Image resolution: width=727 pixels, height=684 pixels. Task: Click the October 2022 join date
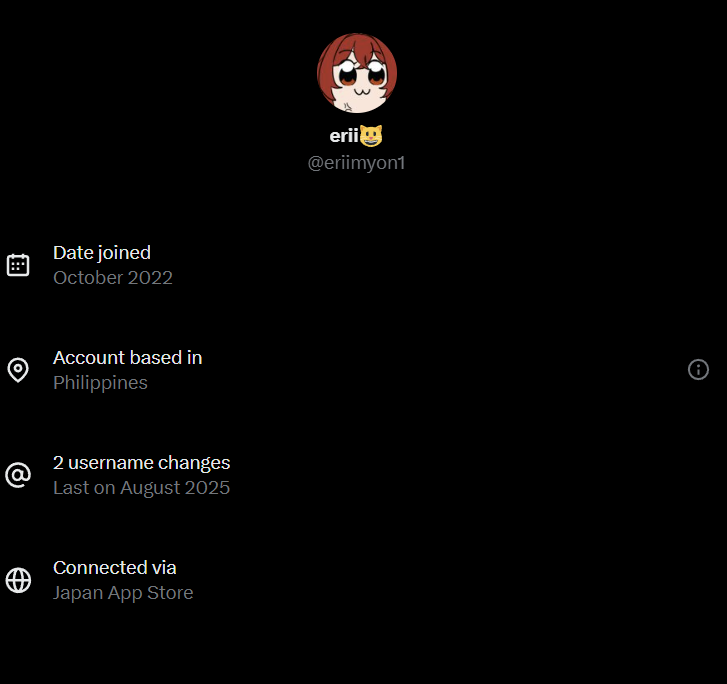(113, 278)
